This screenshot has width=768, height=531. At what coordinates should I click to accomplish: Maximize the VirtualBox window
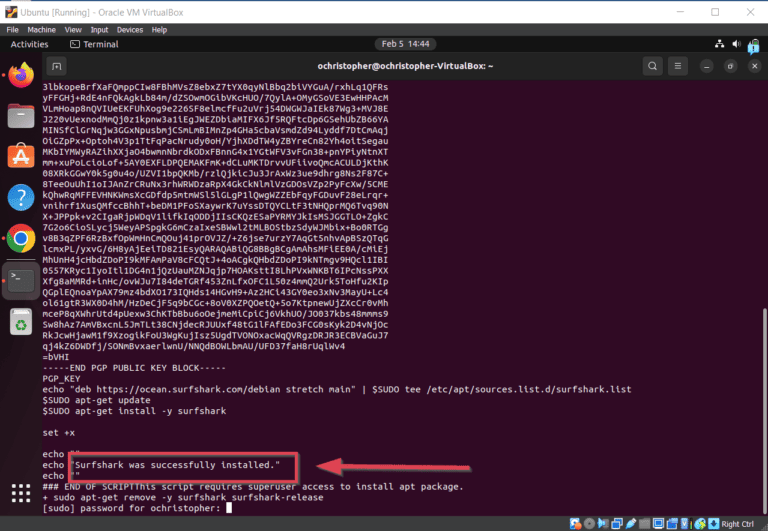pyautogui.click(x=715, y=12)
